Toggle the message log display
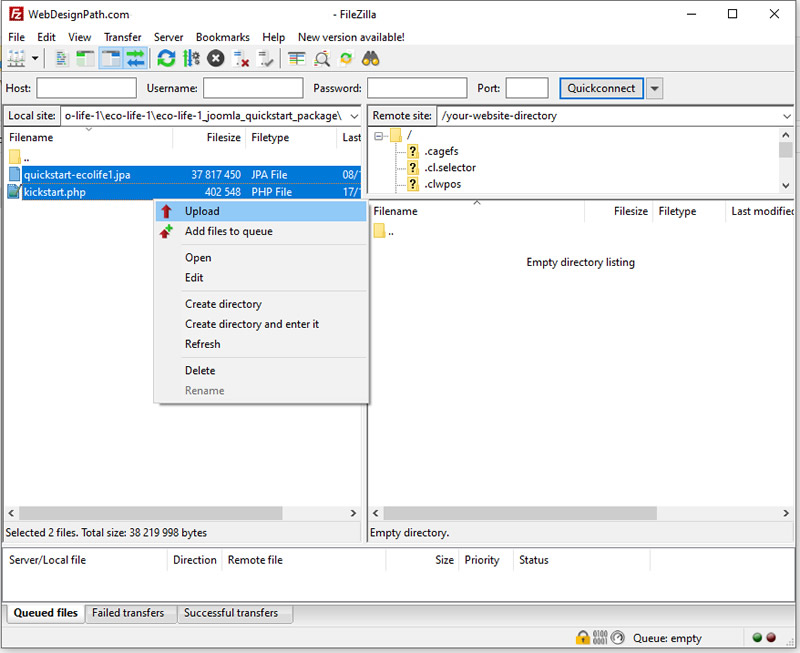This screenshot has height=653, width=800. [61, 59]
